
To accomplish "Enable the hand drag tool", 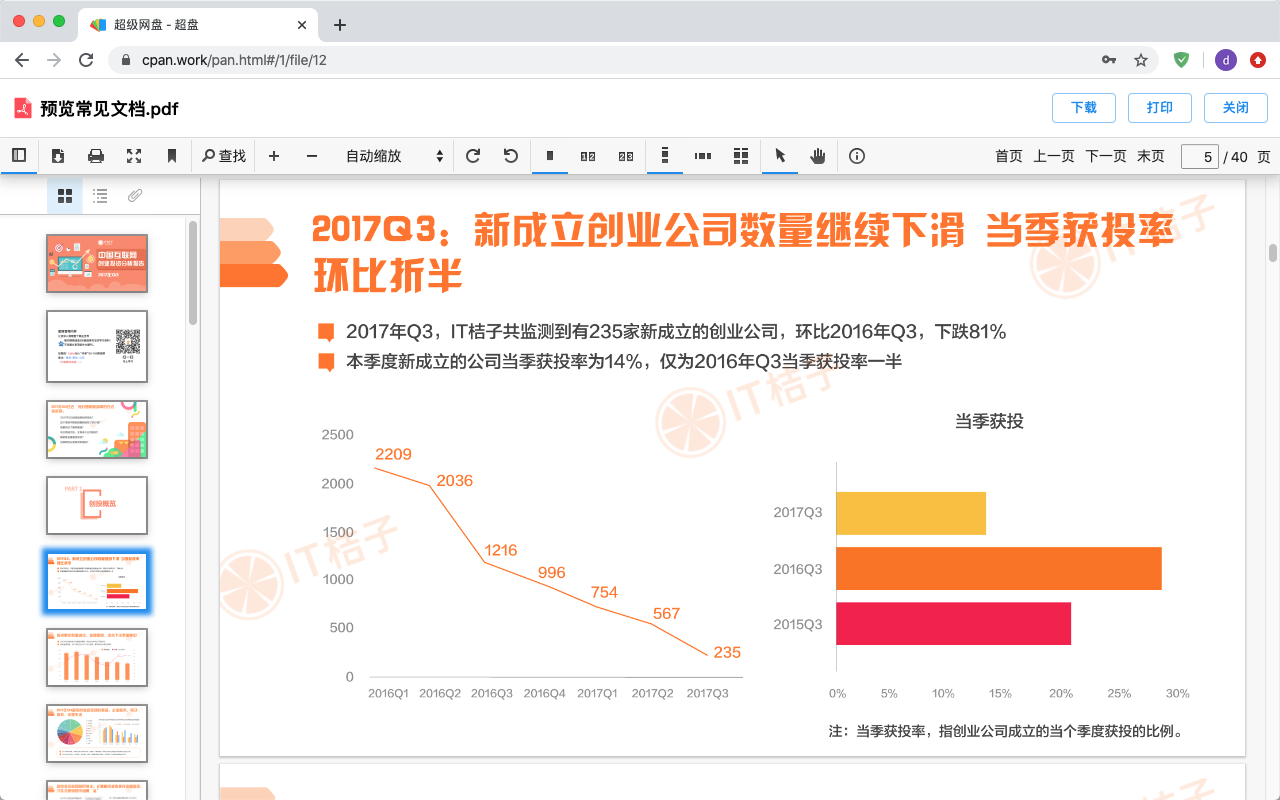I will click(818, 156).
